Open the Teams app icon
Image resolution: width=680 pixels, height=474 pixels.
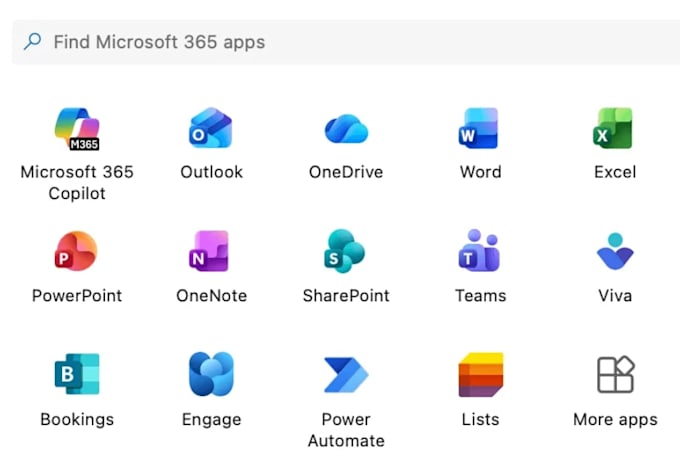point(479,251)
